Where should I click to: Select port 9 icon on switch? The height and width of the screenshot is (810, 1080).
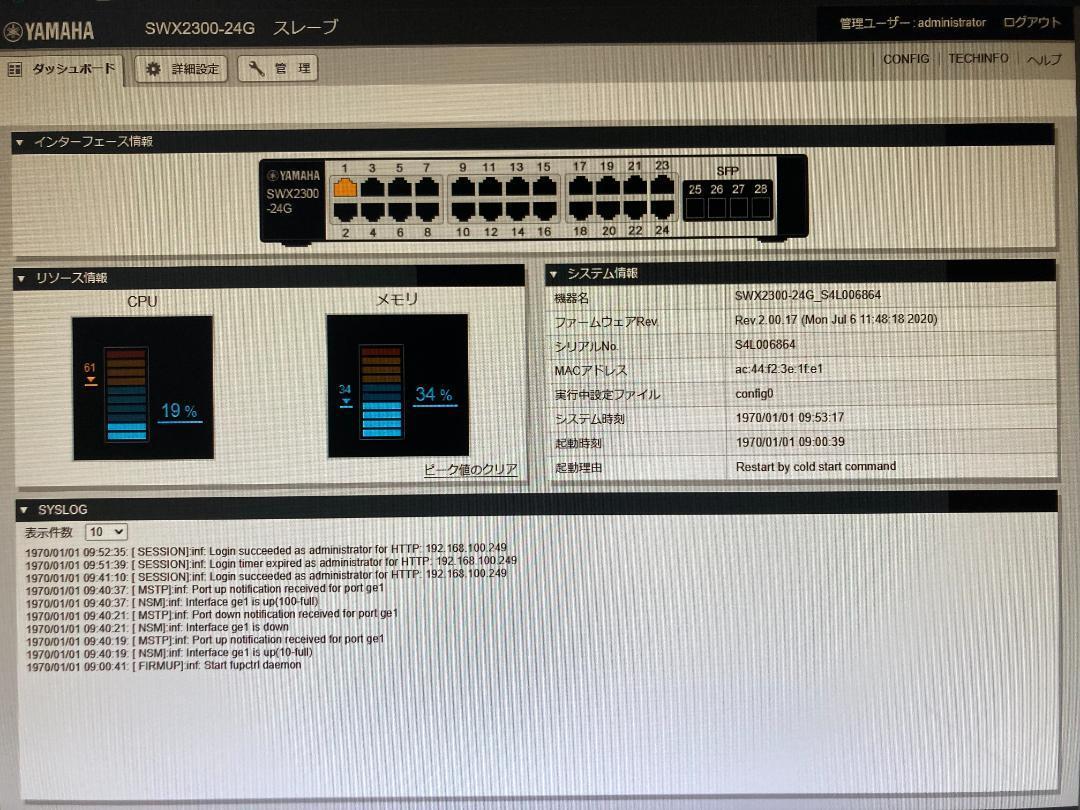463,187
